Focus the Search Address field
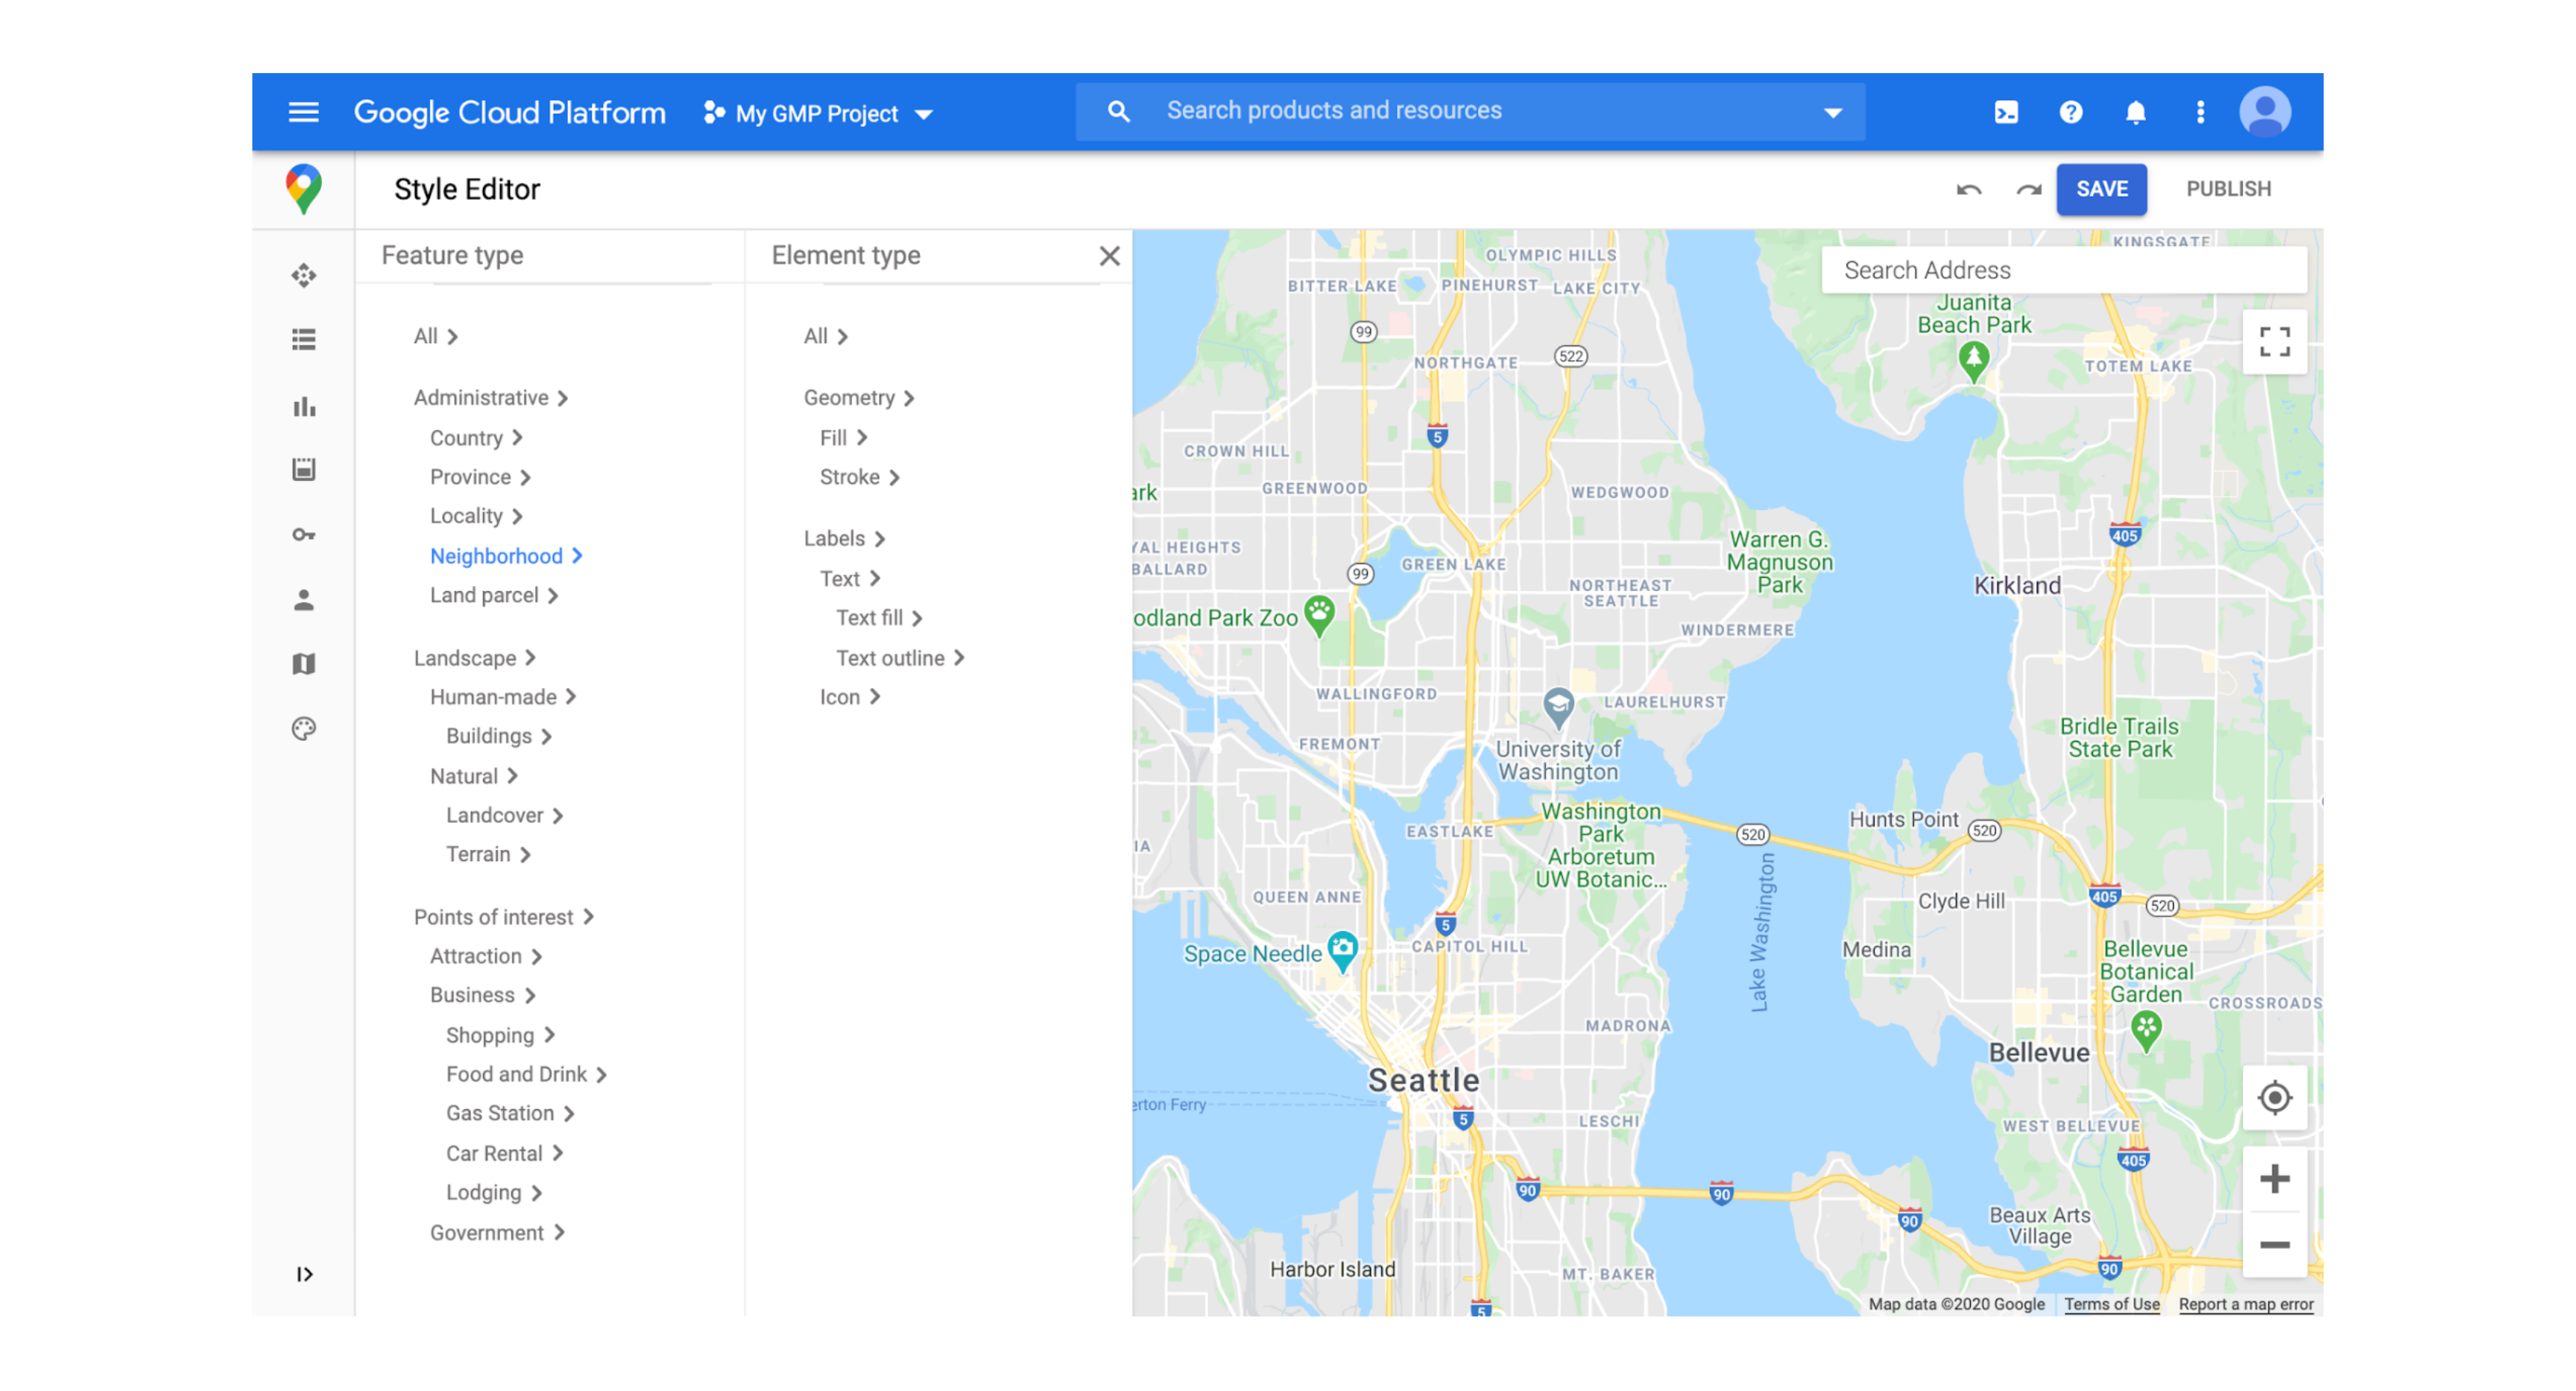 coord(2064,270)
